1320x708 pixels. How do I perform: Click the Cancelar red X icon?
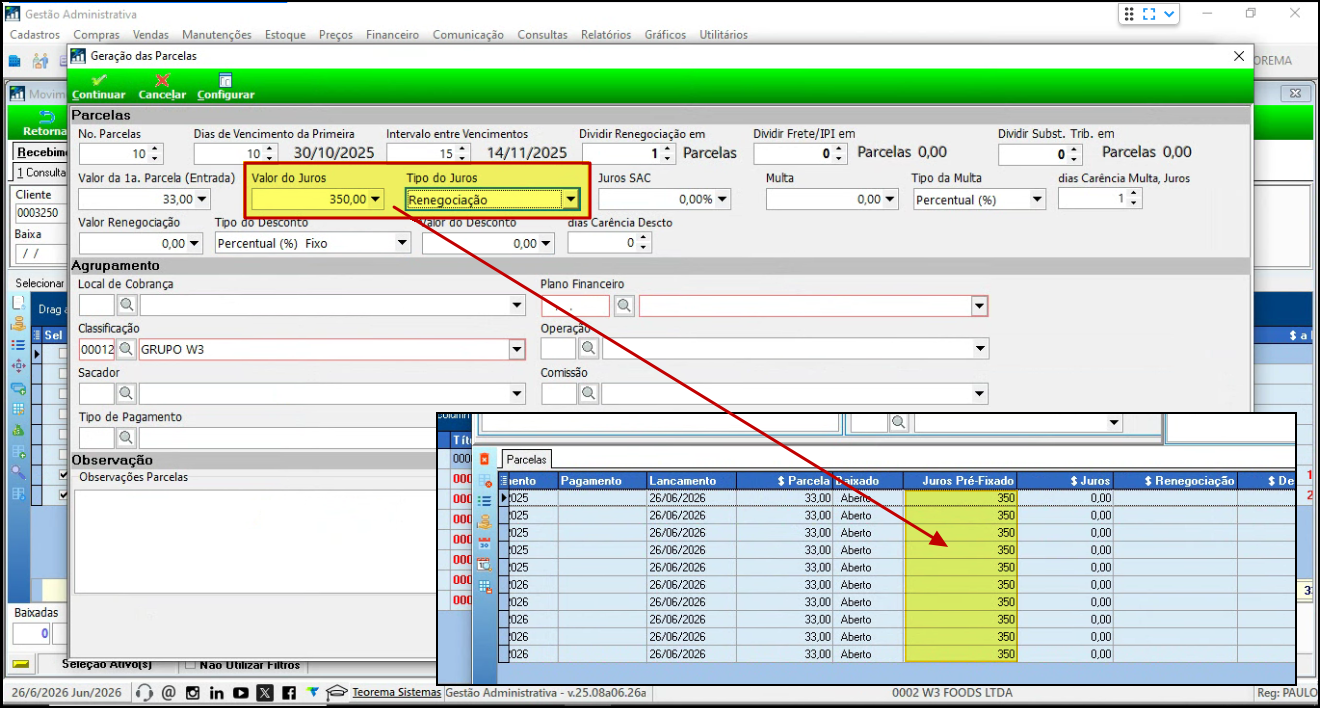162,80
